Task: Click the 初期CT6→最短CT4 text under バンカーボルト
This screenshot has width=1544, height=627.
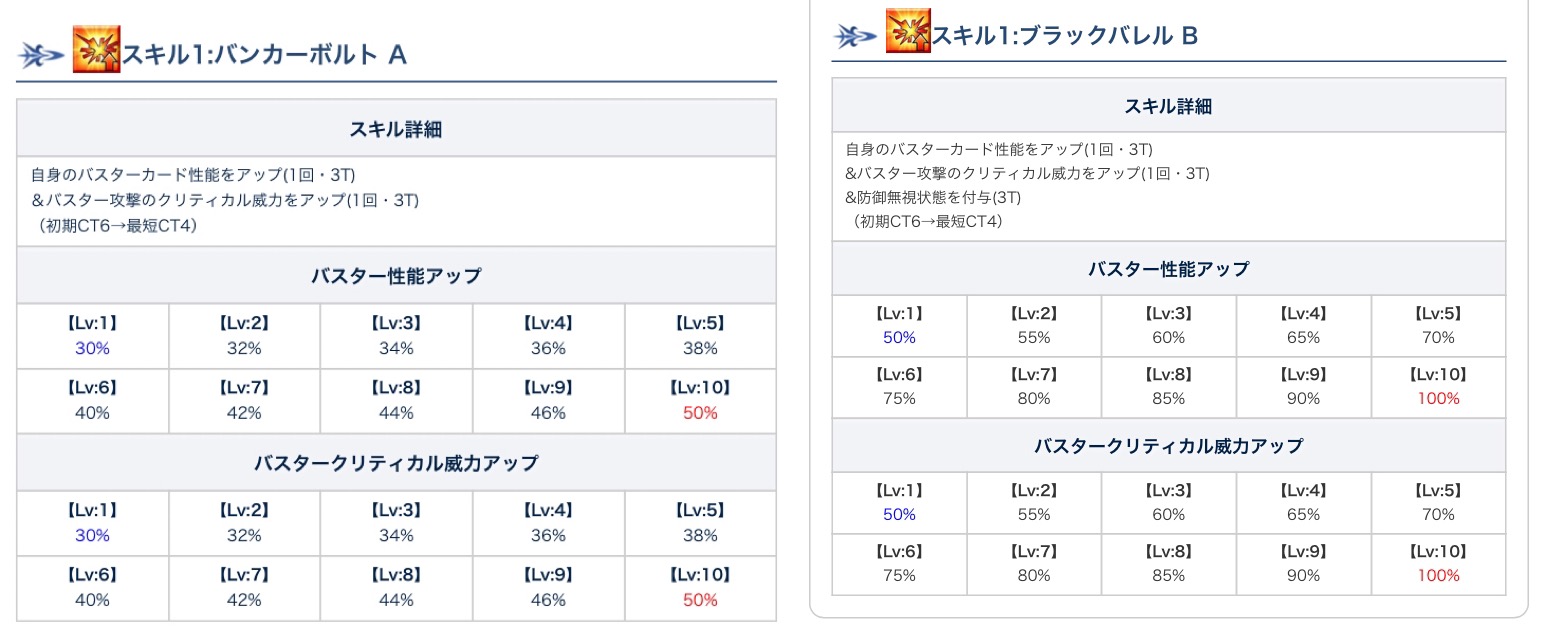Action: (x=118, y=225)
